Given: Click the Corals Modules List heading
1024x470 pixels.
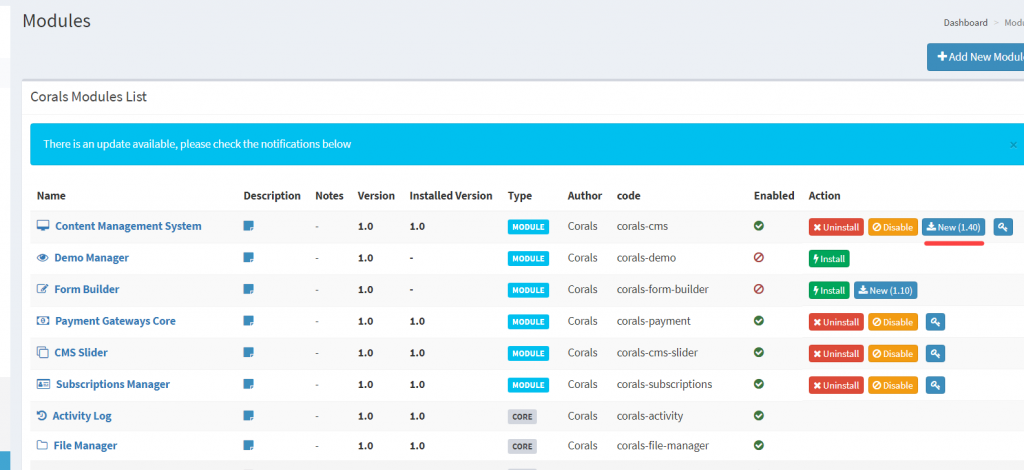Looking at the screenshot, I should point(89,97).
